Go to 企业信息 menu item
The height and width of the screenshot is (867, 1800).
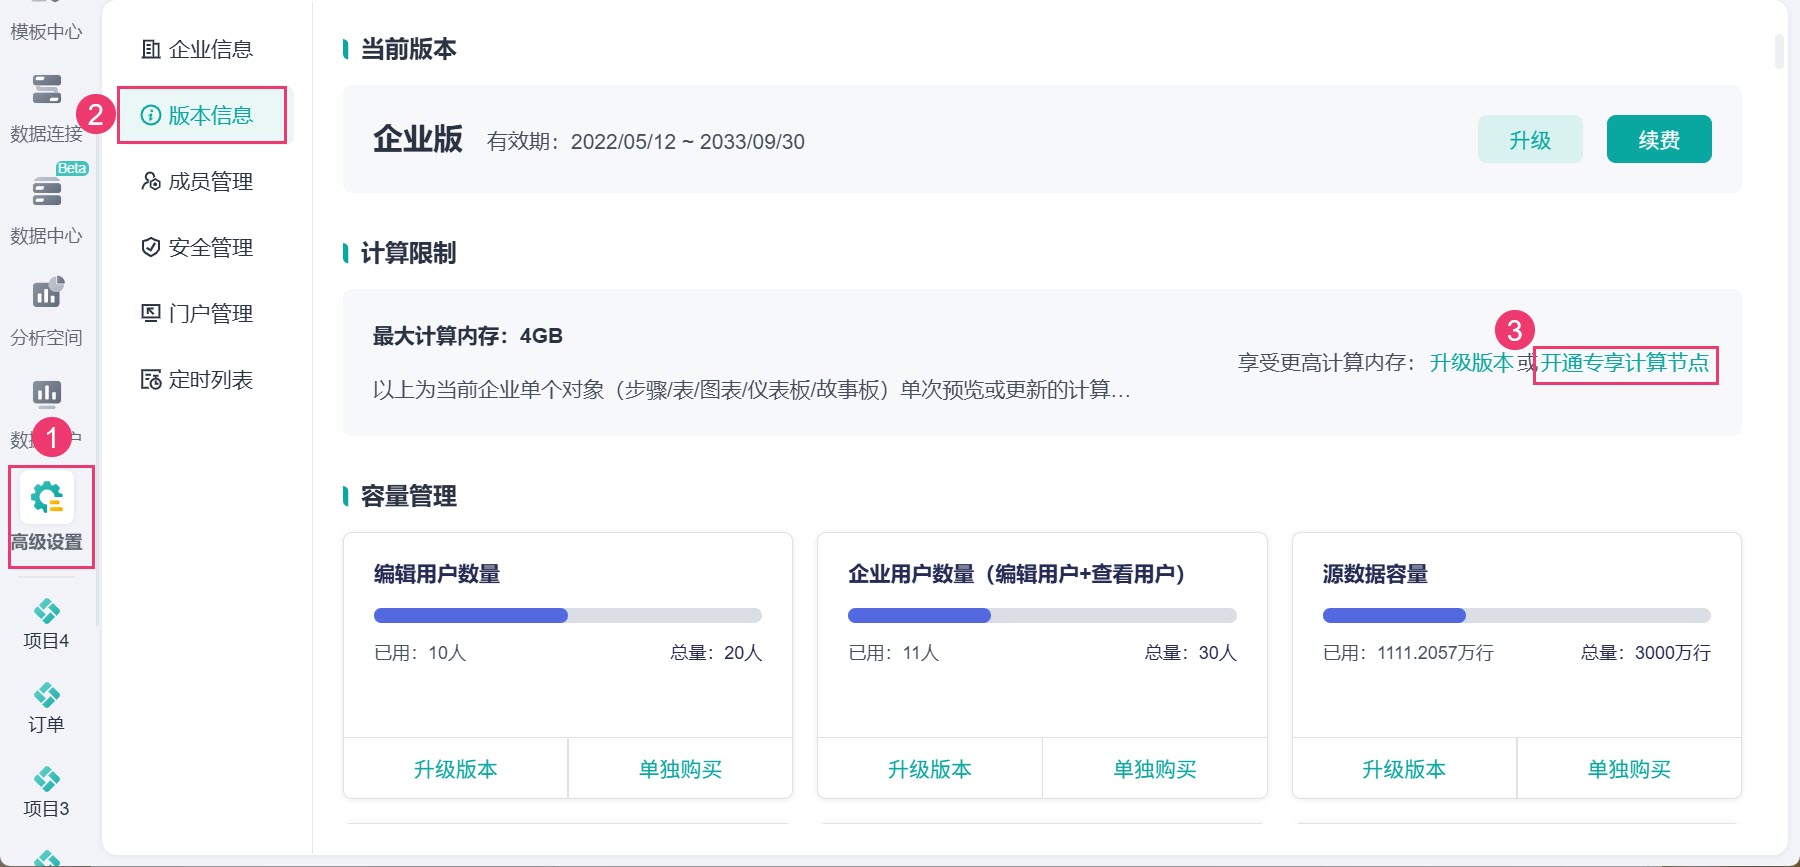point(197,49)
